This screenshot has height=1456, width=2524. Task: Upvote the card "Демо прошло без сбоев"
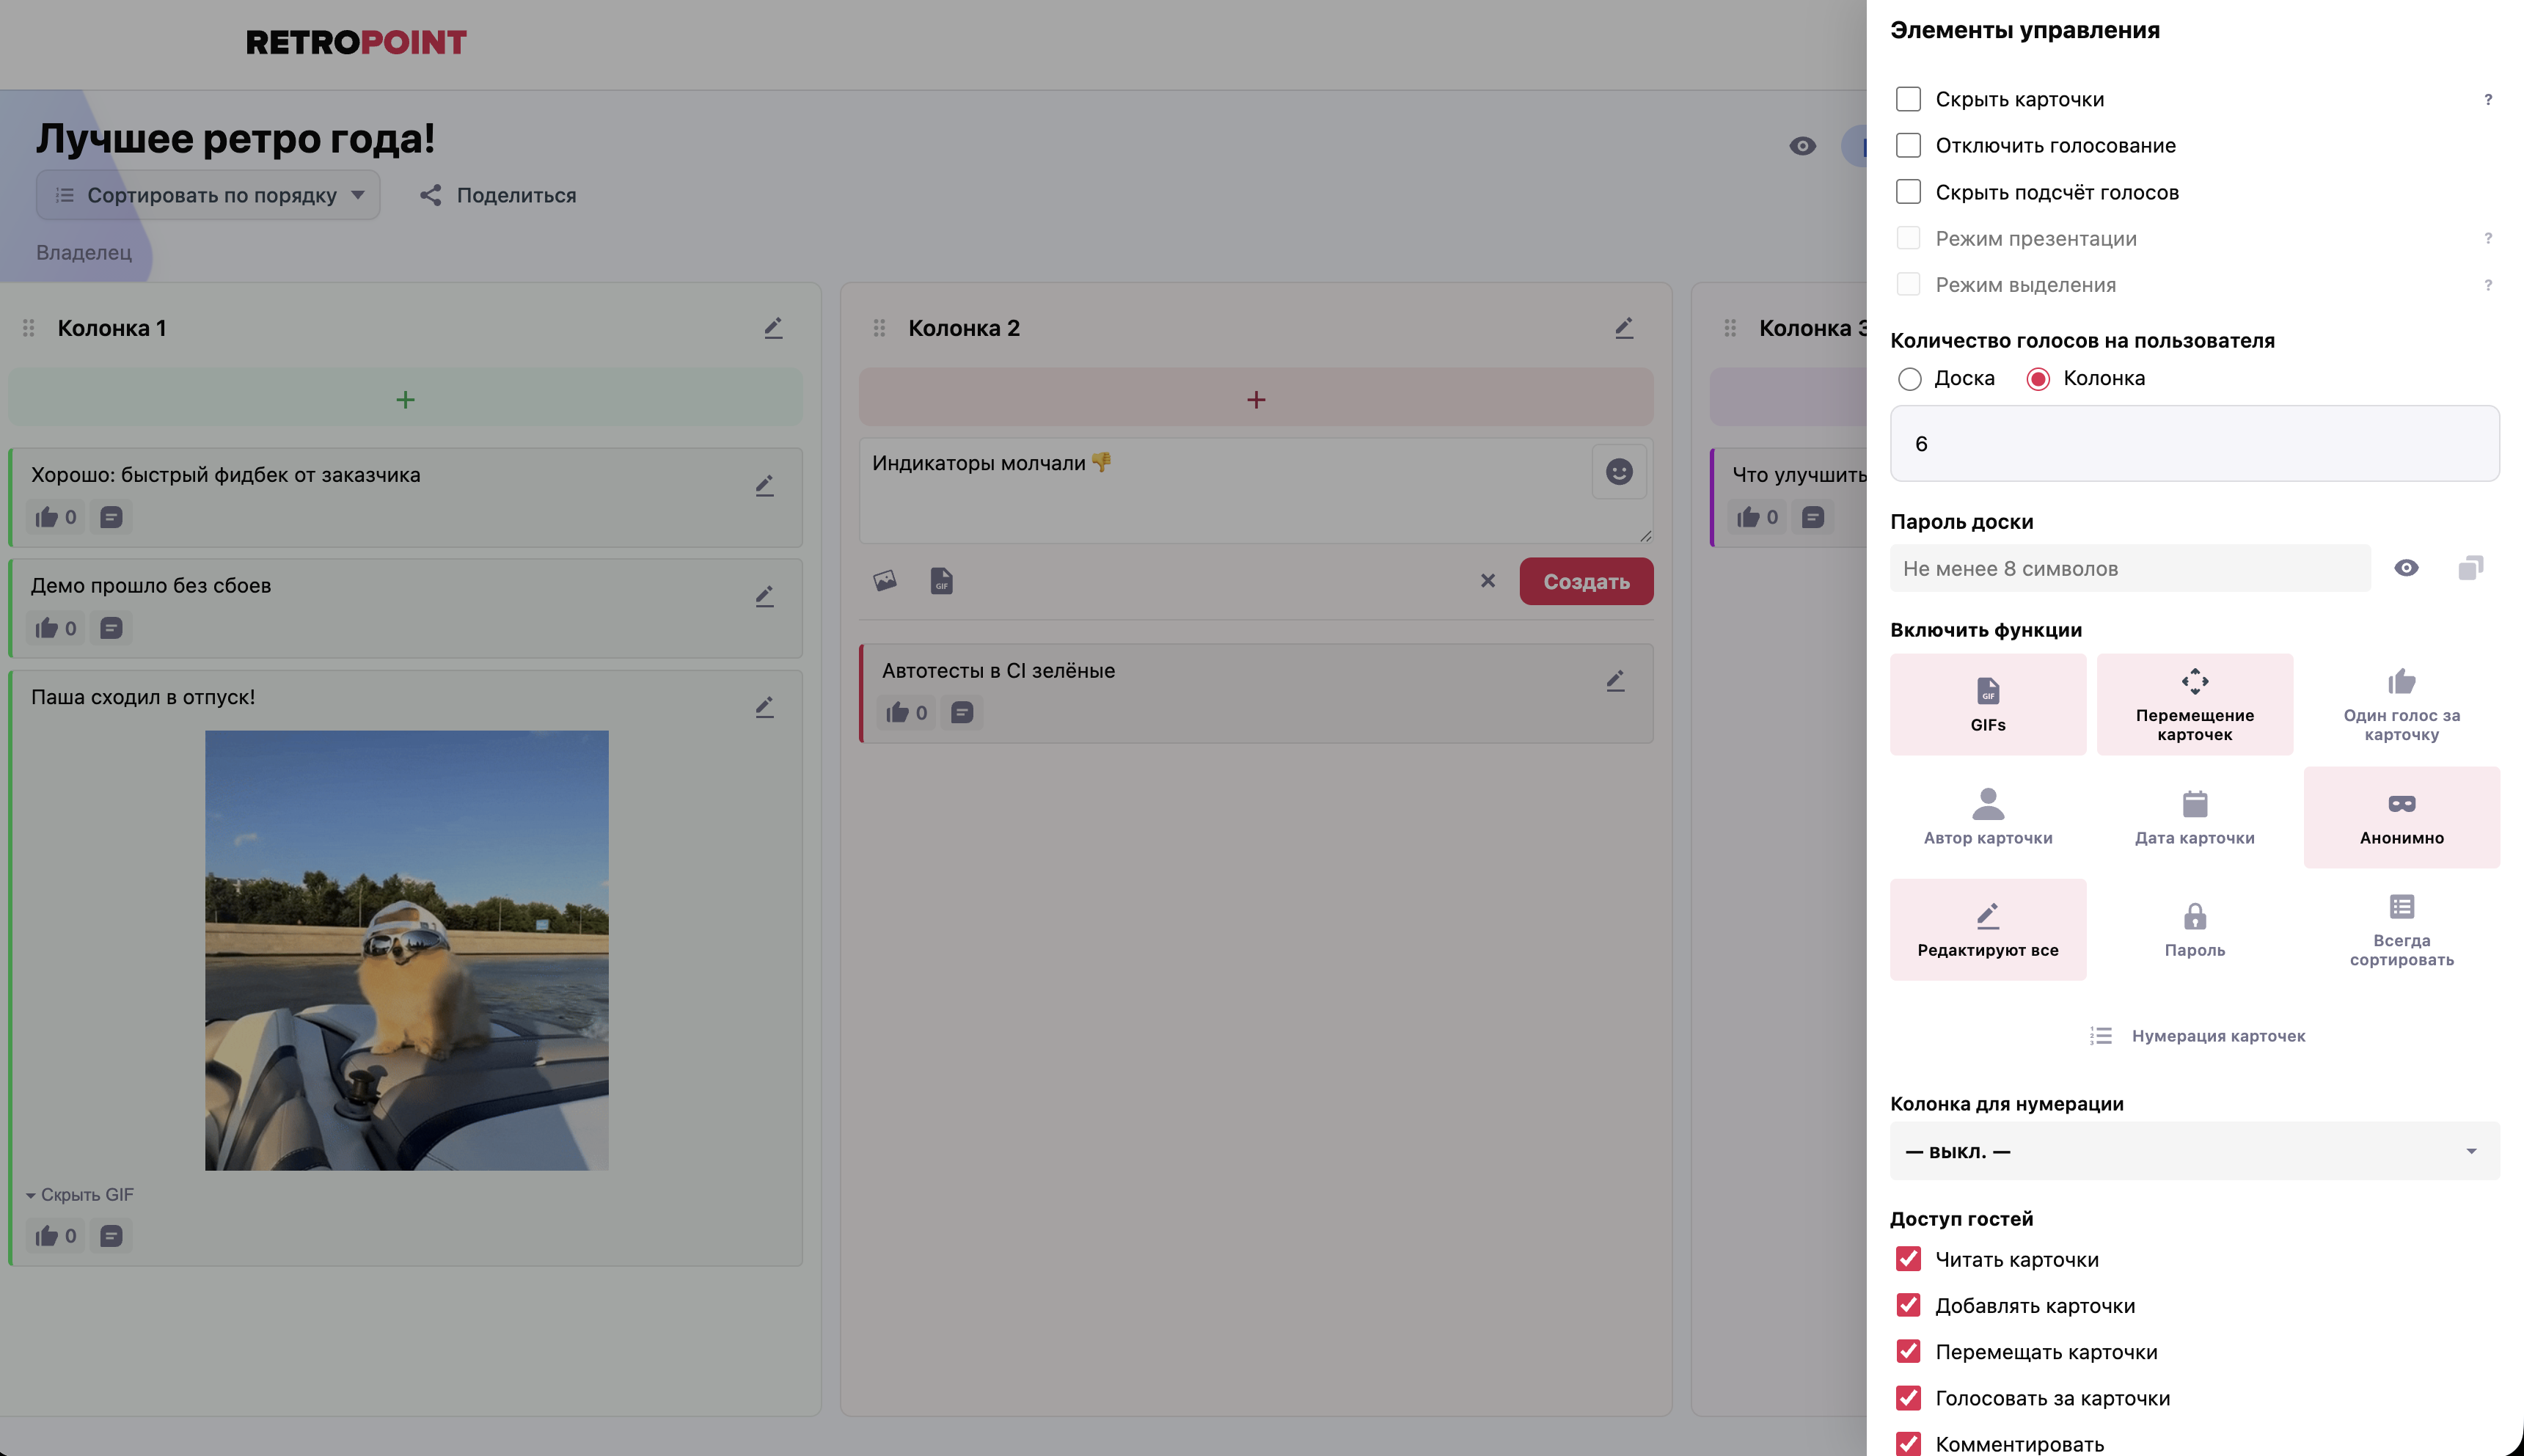[46, 628]
